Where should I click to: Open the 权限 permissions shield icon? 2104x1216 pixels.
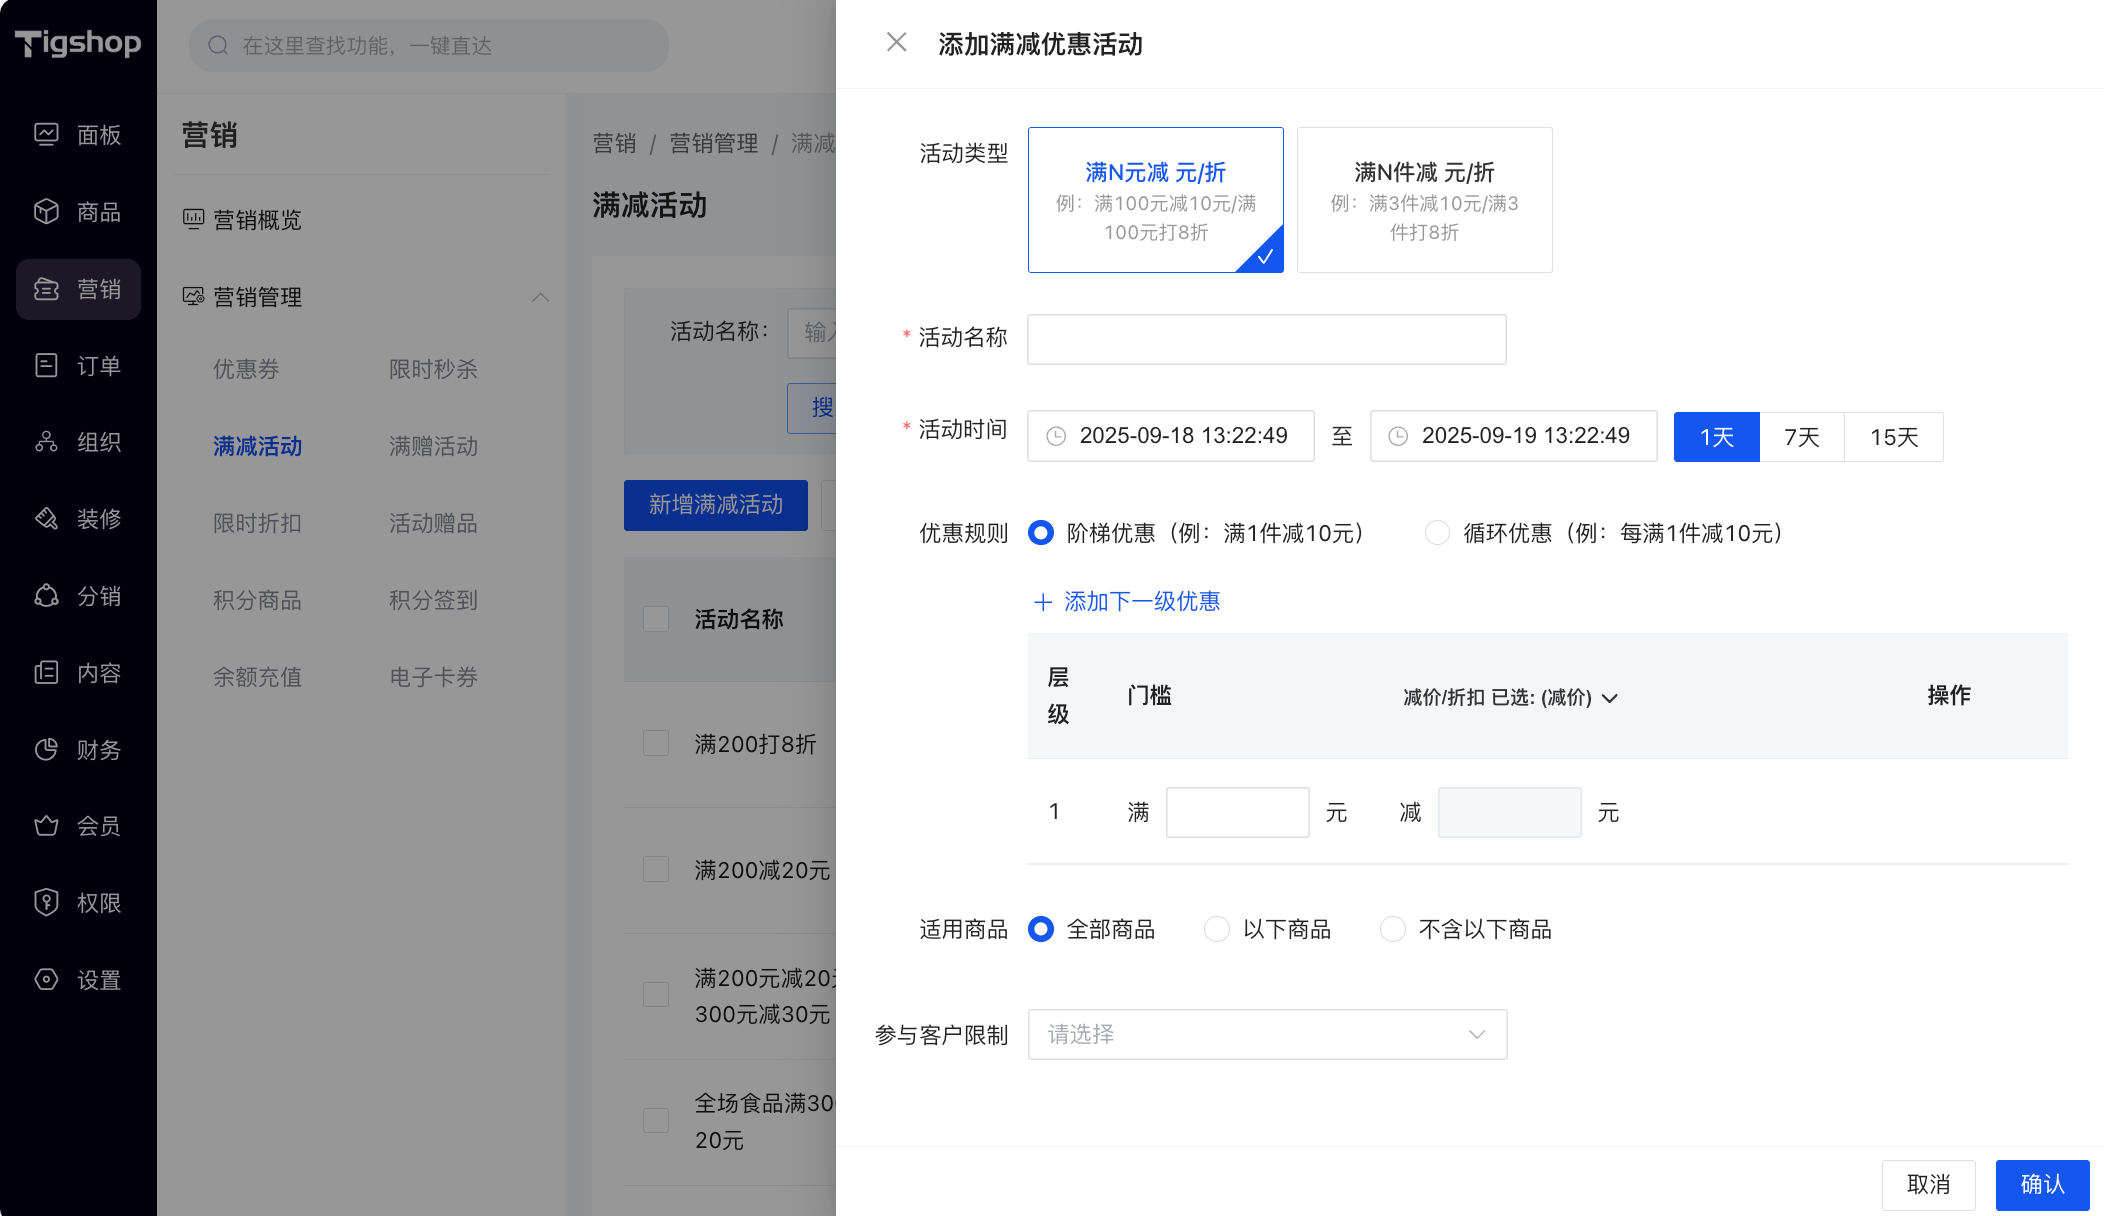[x=46, y=902]
